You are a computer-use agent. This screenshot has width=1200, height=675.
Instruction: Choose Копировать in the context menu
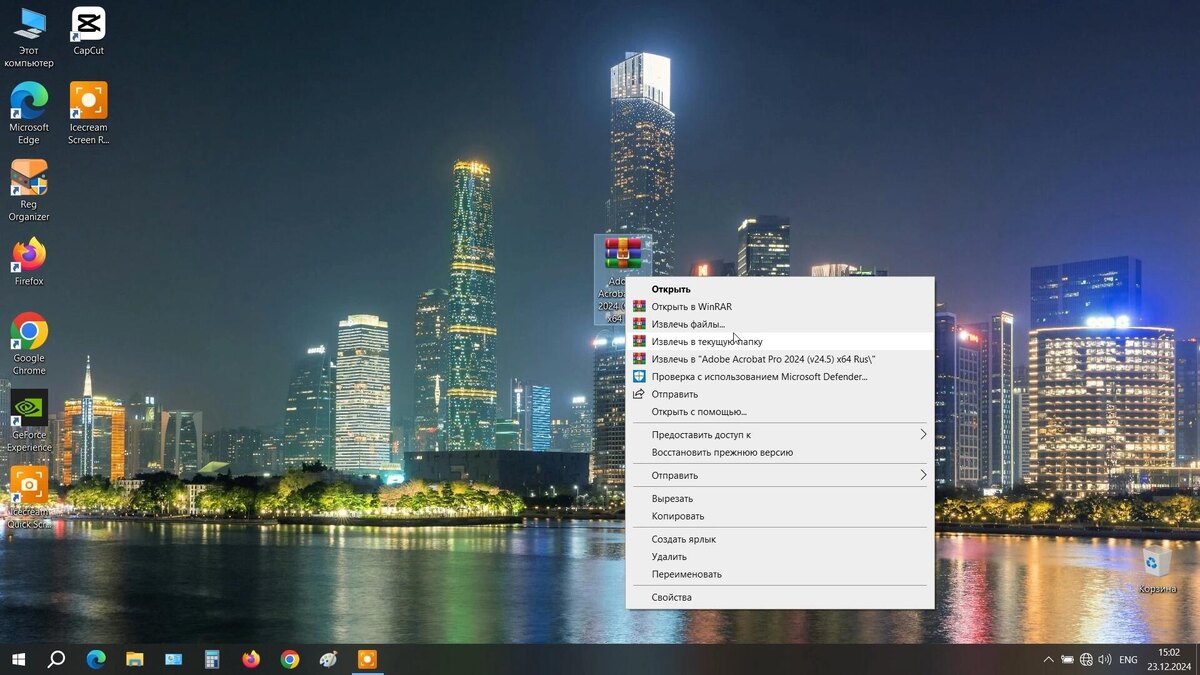(x=780, y=516)
